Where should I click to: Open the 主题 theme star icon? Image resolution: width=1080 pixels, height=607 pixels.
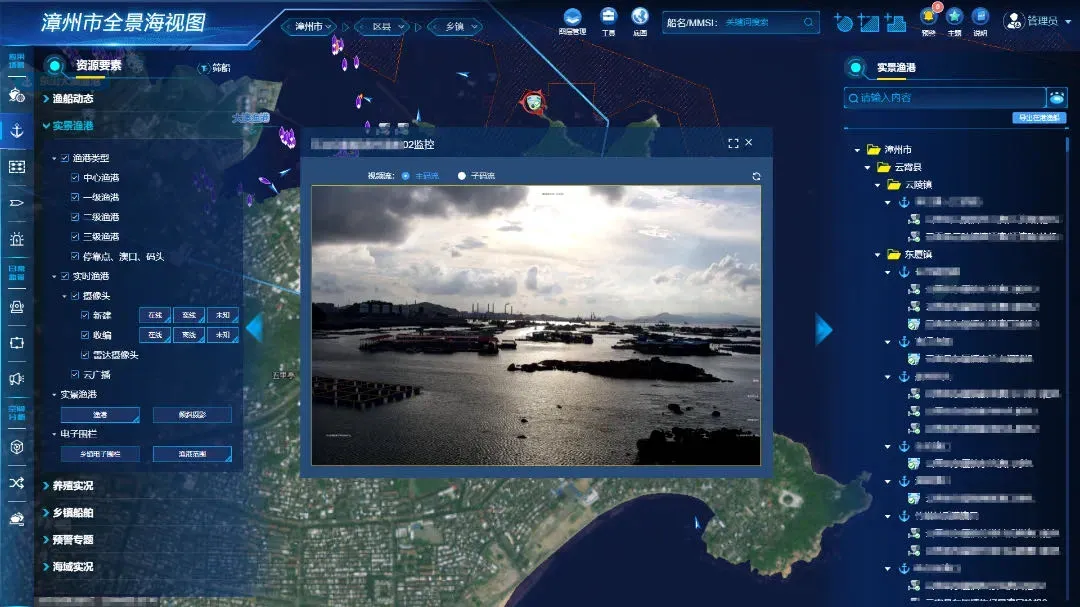(954, 17)
